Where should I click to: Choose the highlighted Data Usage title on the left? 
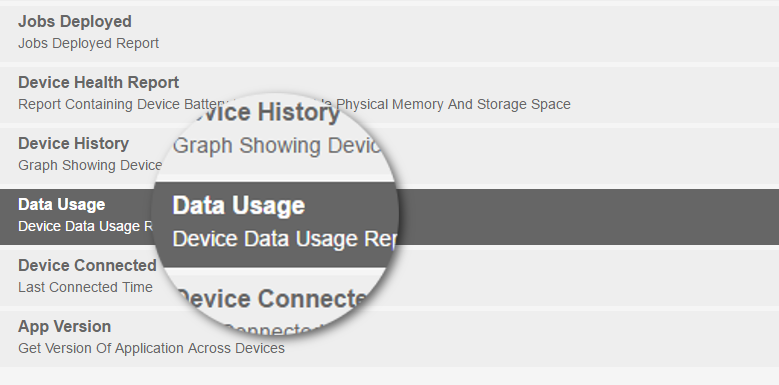coord(62,205)
